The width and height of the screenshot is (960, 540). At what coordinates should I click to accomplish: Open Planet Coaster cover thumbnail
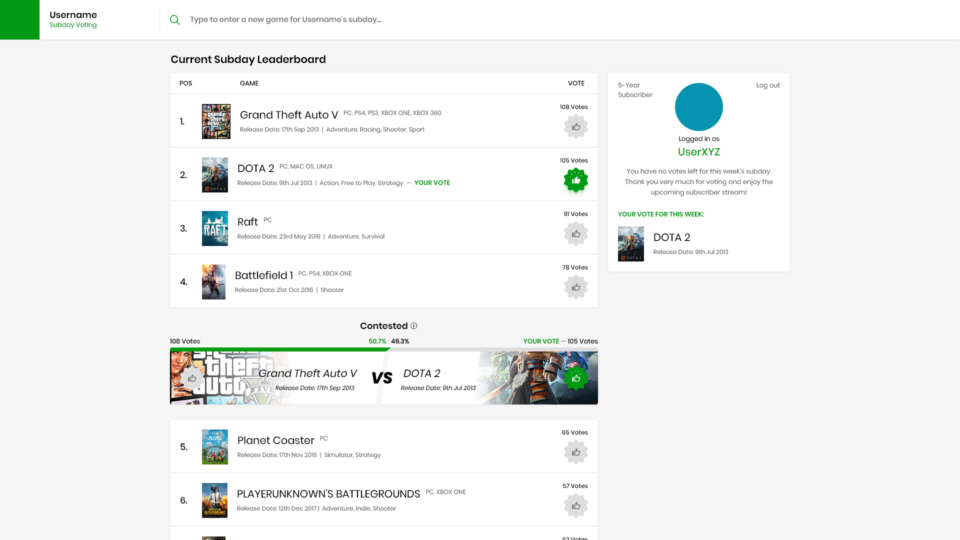pos(215,447)
